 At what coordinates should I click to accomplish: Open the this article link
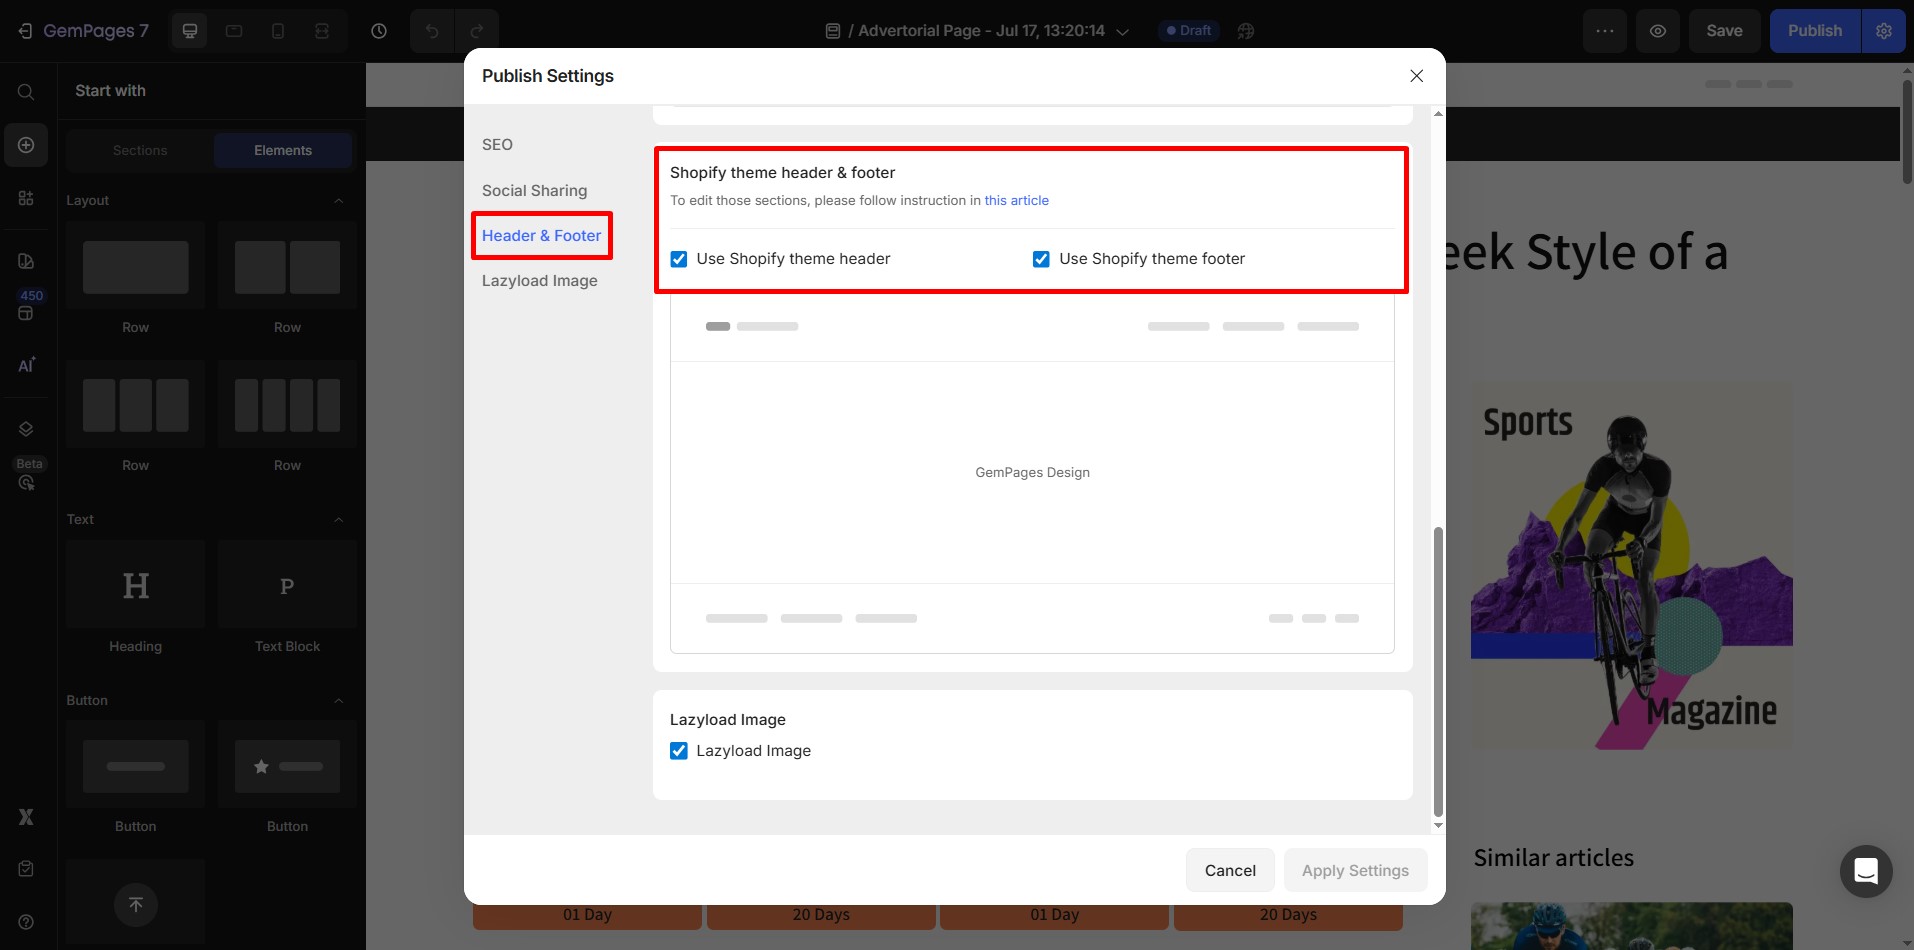1017,200
